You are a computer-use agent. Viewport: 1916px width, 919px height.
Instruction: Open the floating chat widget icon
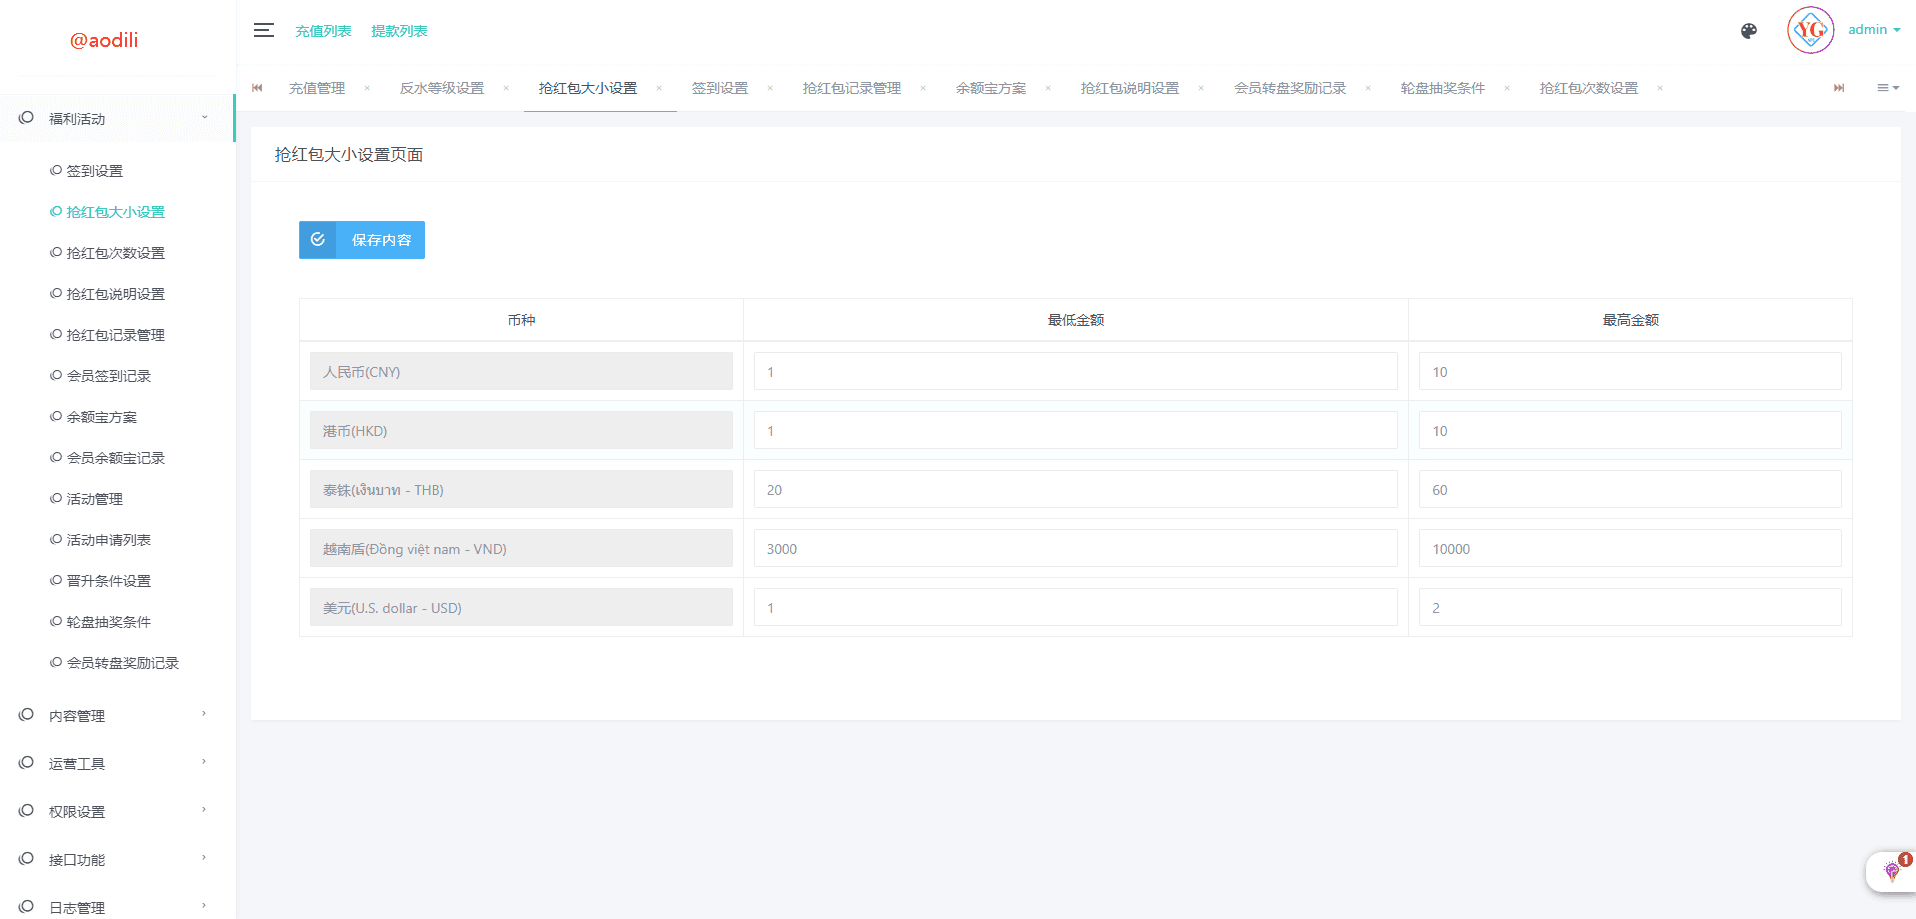(x=1891, y=870)
